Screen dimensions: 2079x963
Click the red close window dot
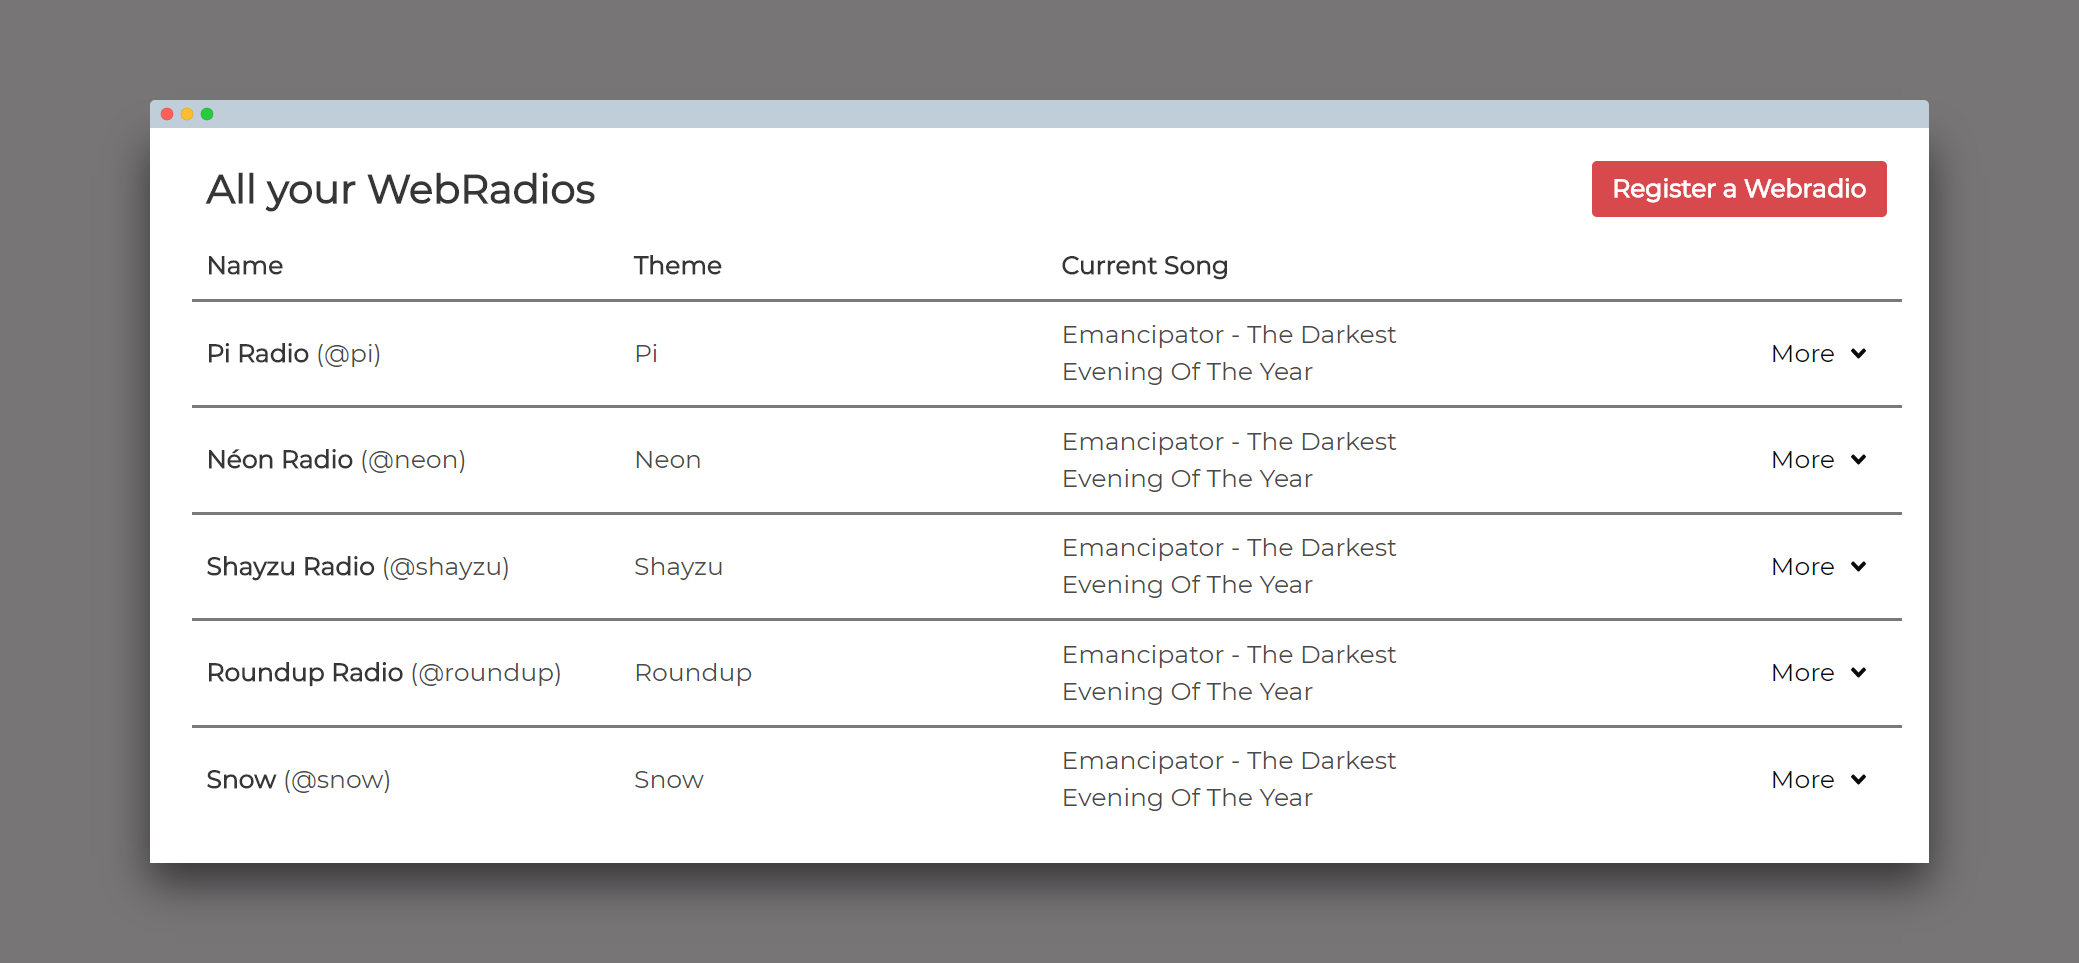tap(167, 114)
